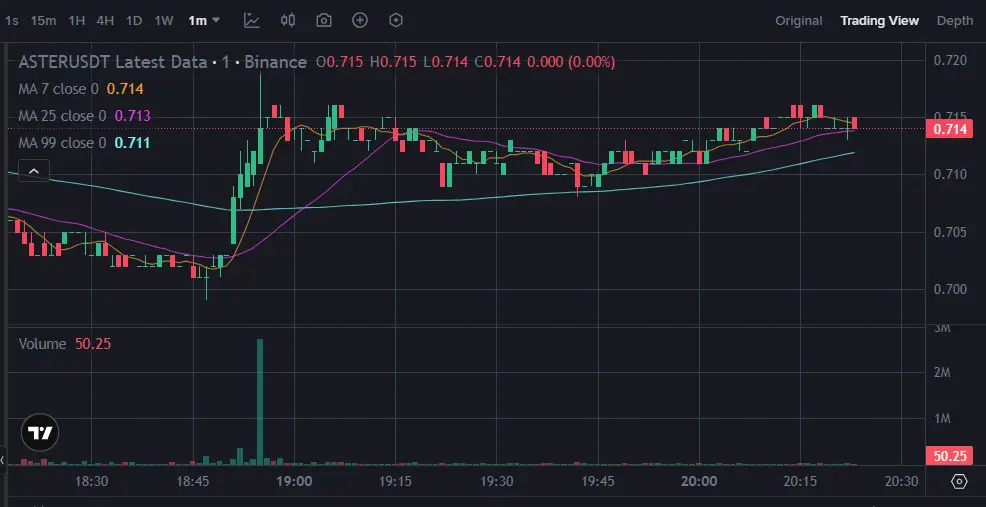Choose the 4H interval
This screenshot has height=507, width=986.
(x=105, y=20)
